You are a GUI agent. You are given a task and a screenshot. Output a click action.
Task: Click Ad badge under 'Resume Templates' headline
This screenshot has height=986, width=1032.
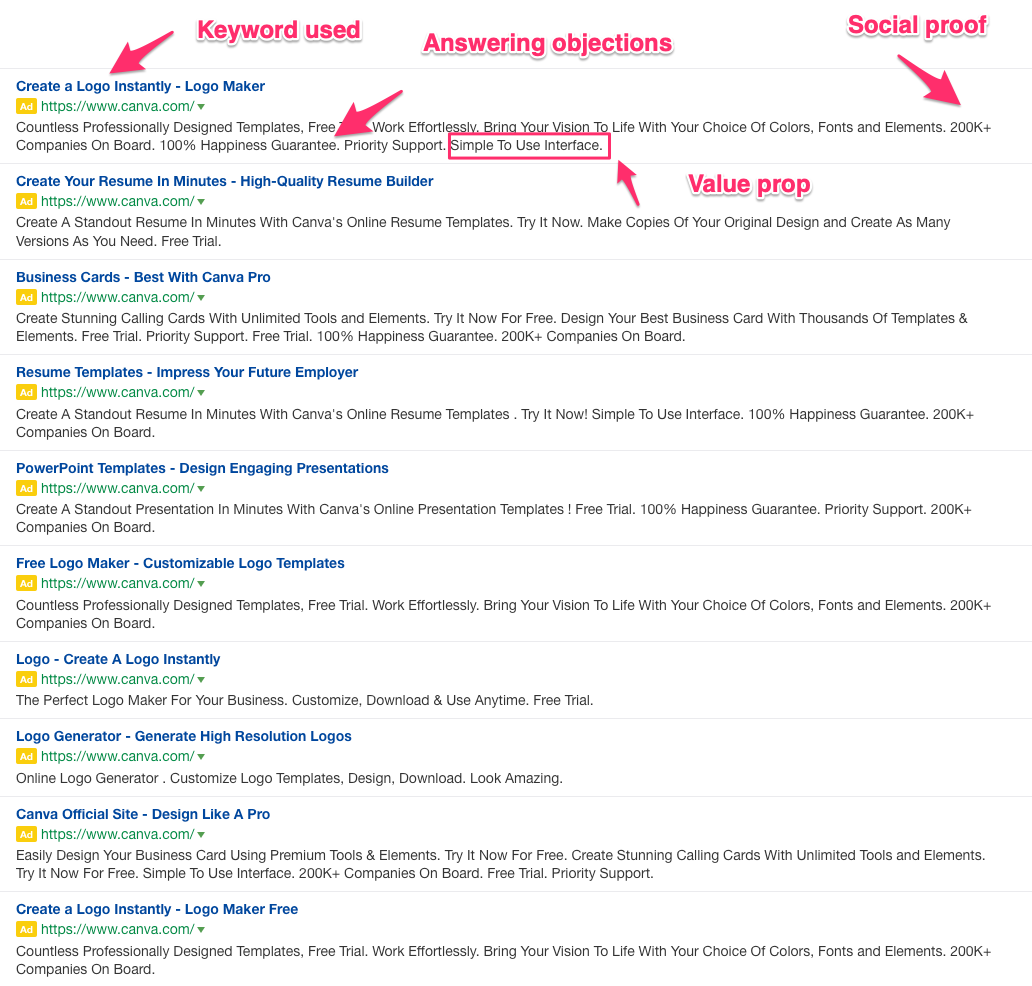pos(26,392)
